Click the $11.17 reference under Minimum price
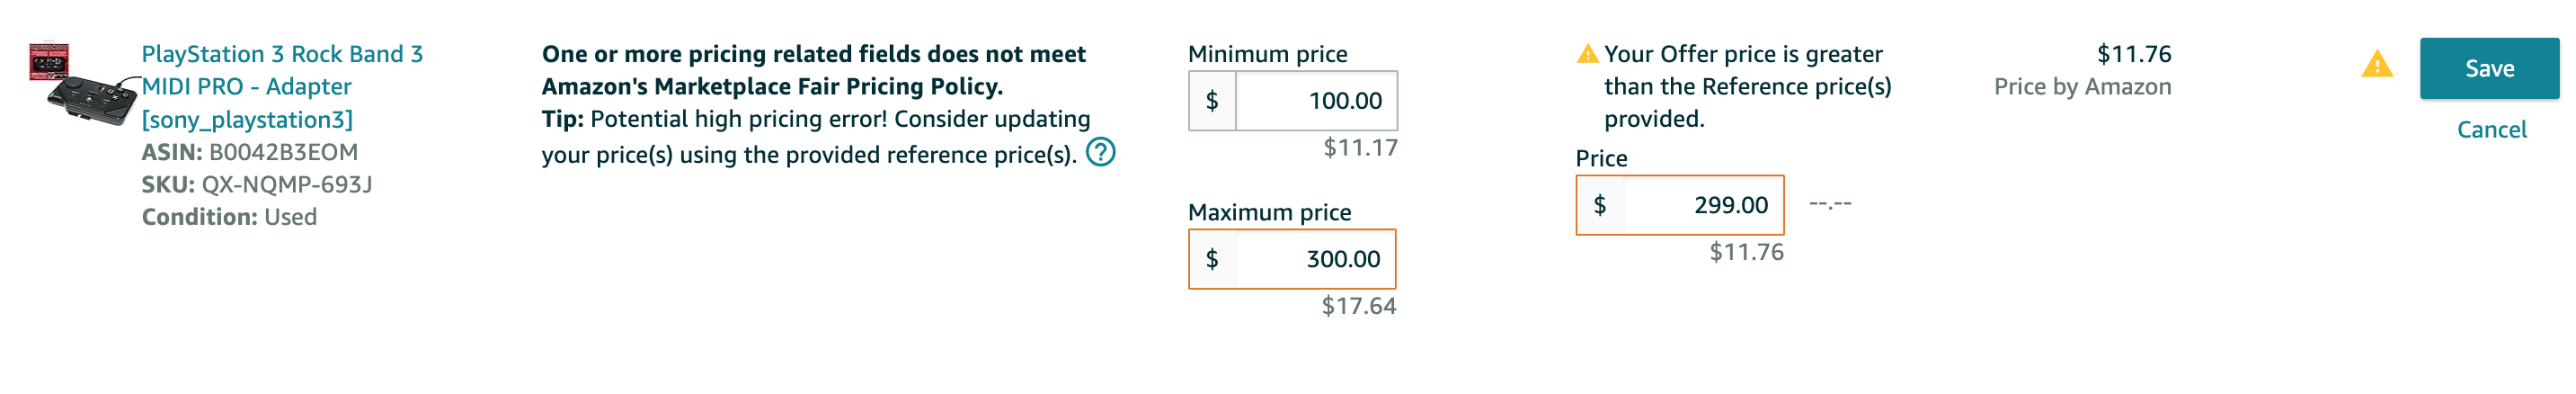 (1360, 148)
